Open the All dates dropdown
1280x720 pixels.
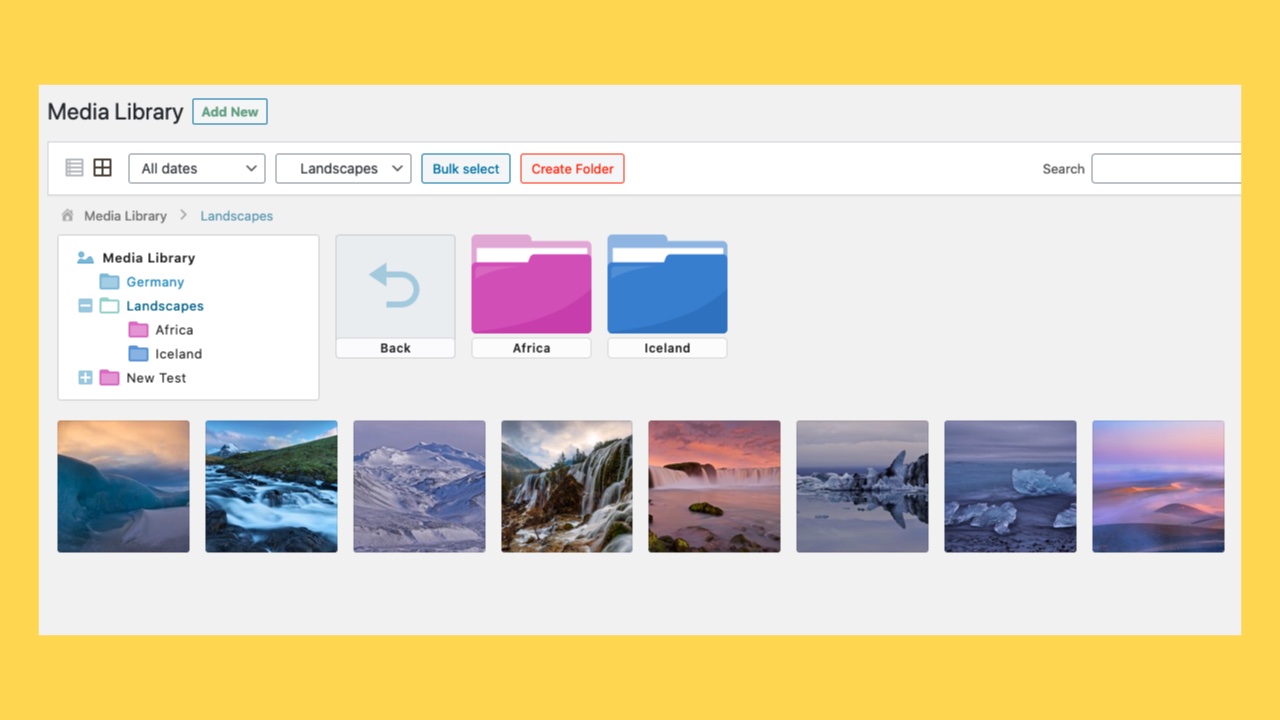[x=197, y=168]
